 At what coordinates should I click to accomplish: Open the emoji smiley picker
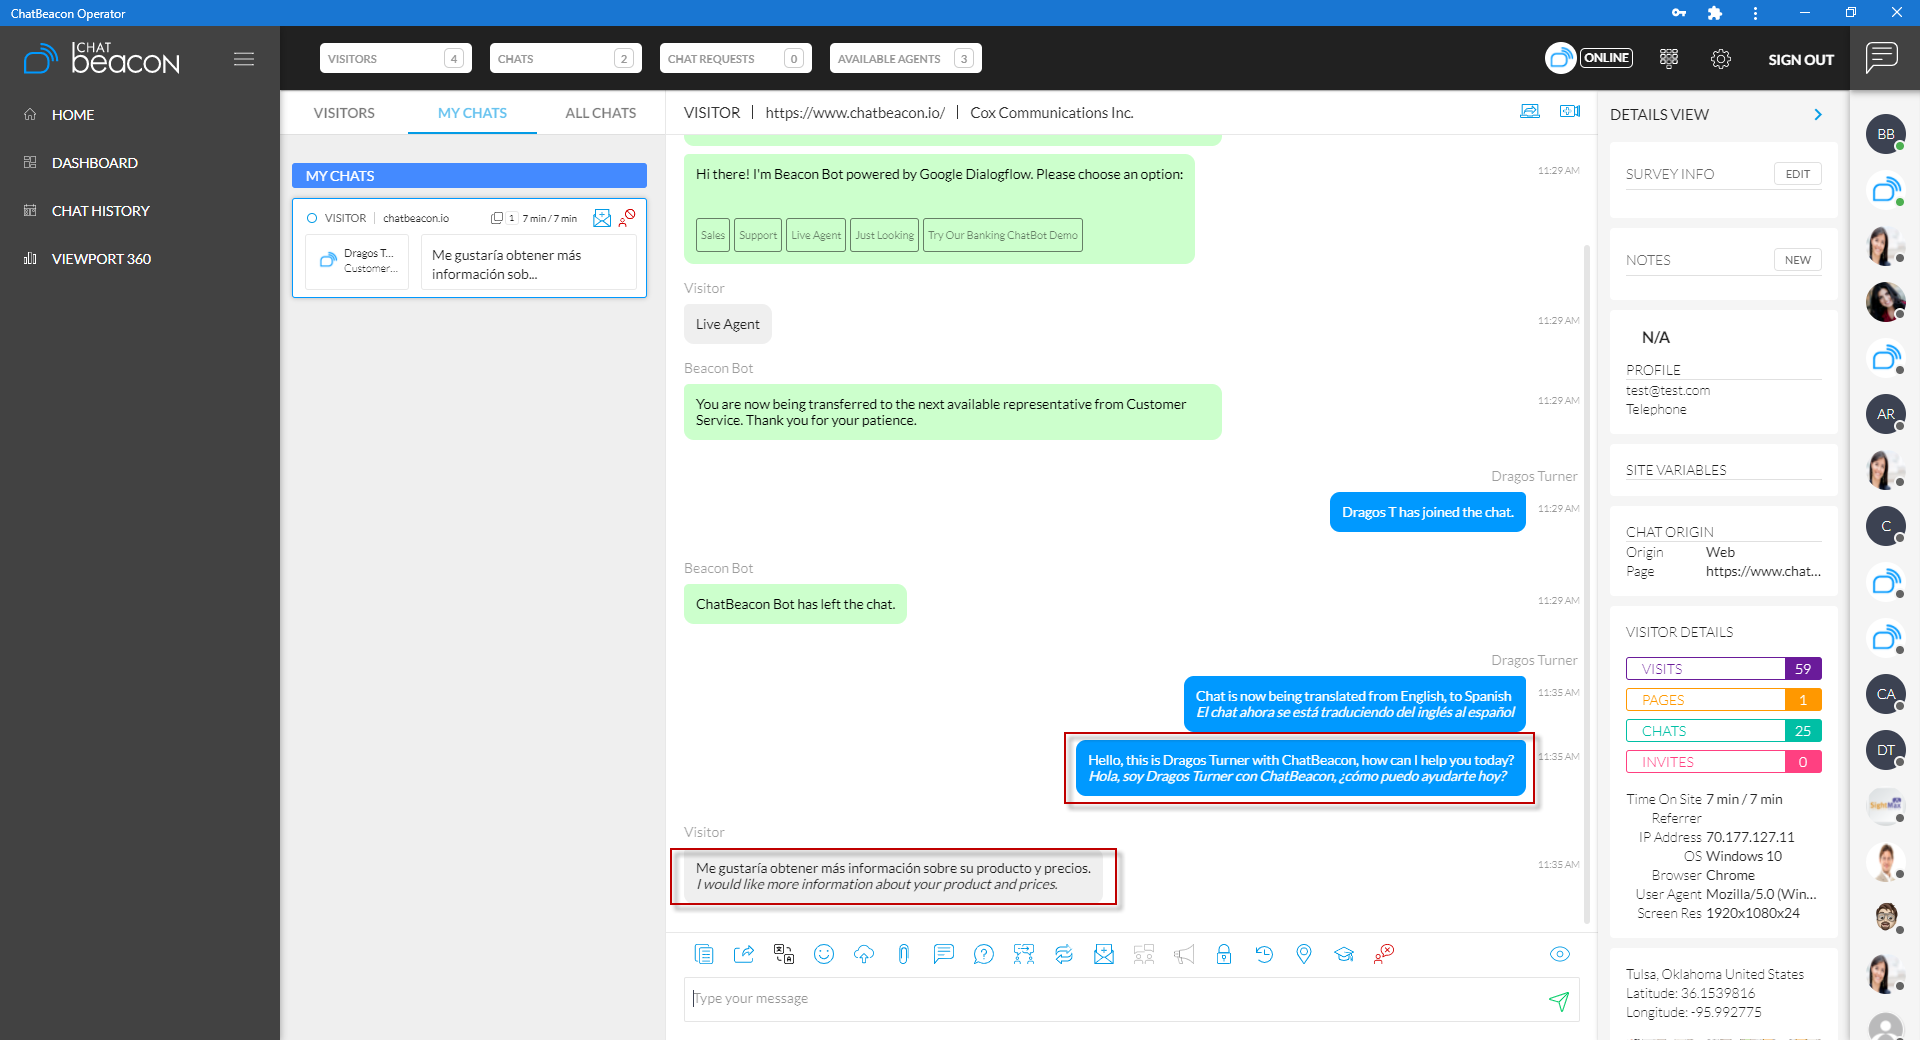(824, 954)
